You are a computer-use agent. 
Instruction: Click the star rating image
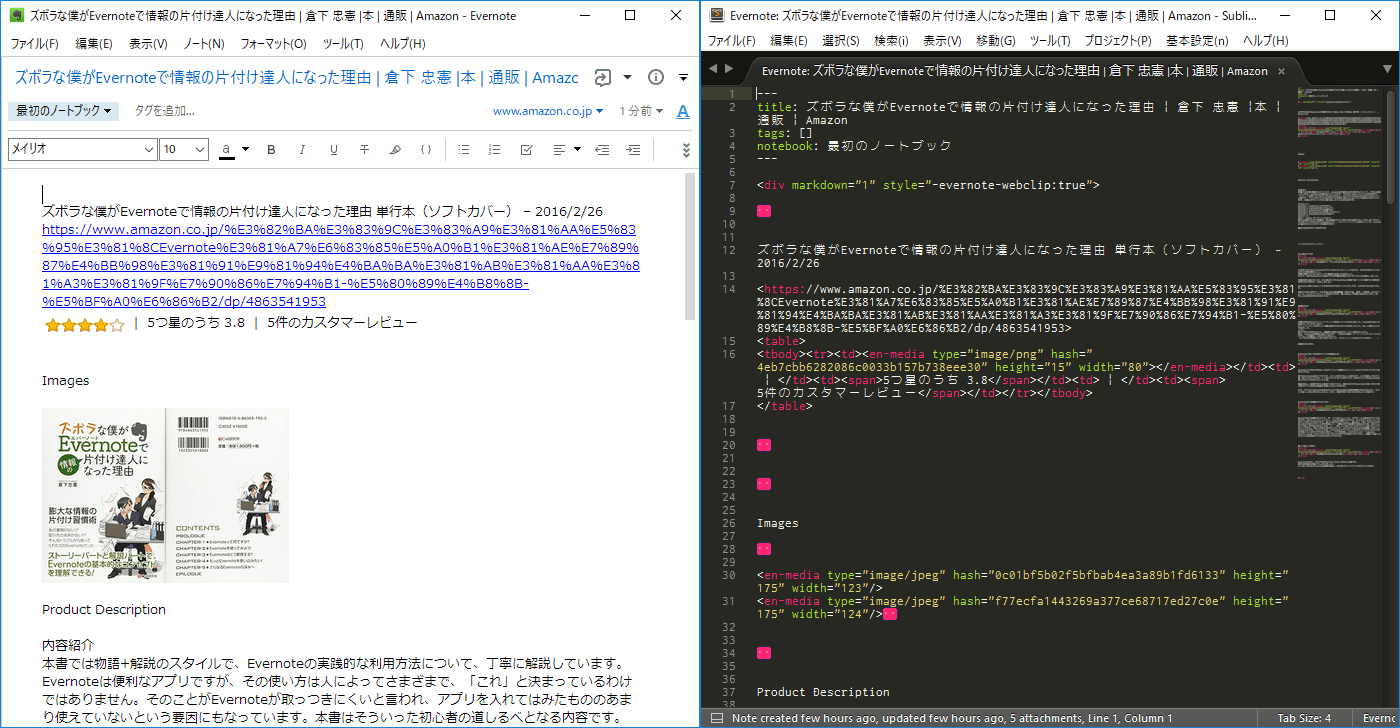[x=85, y=324]
